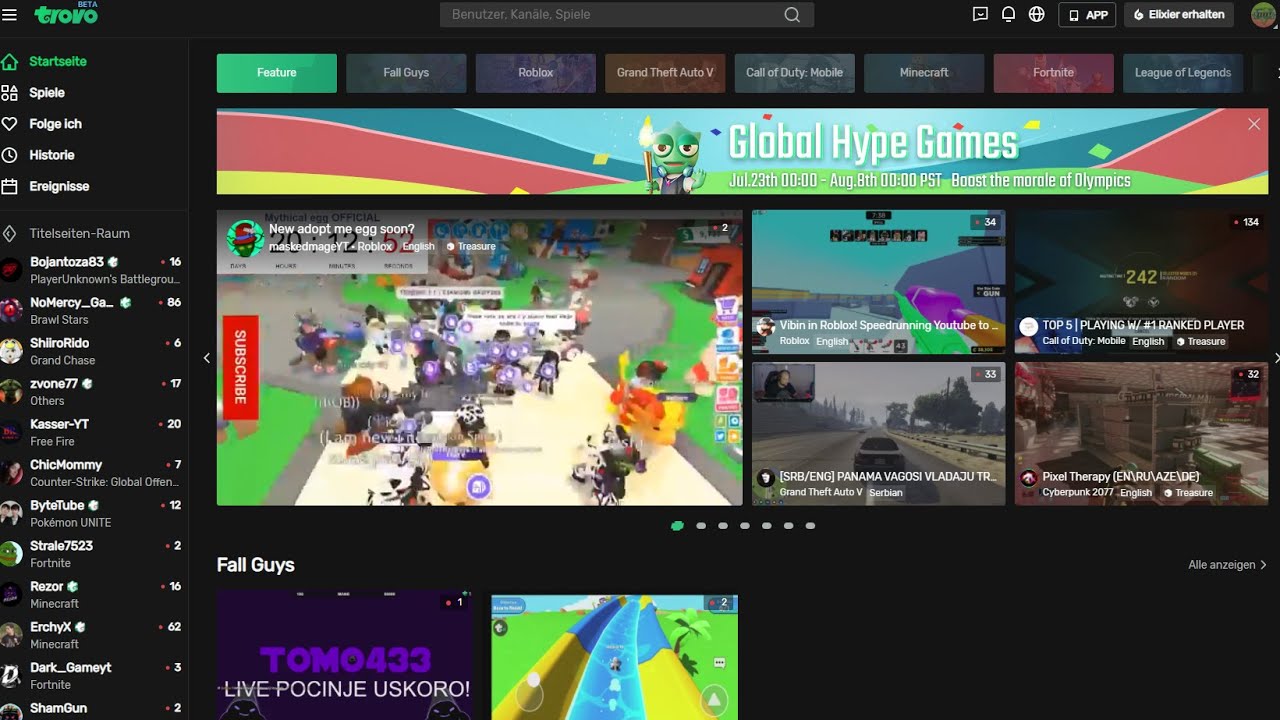1280x720 pixels.
Task: Open the Spiele menu link
Action: tap(47, 93)
